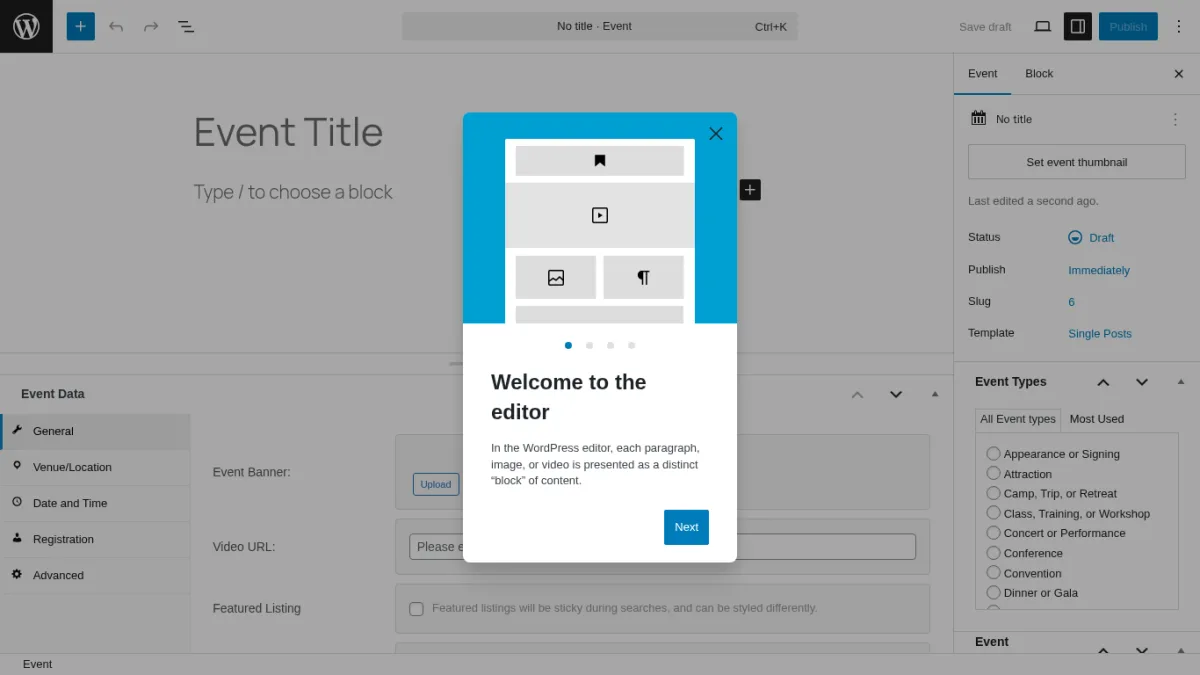
Task: Click the WordPress logo icon
Action: (26, 26)
